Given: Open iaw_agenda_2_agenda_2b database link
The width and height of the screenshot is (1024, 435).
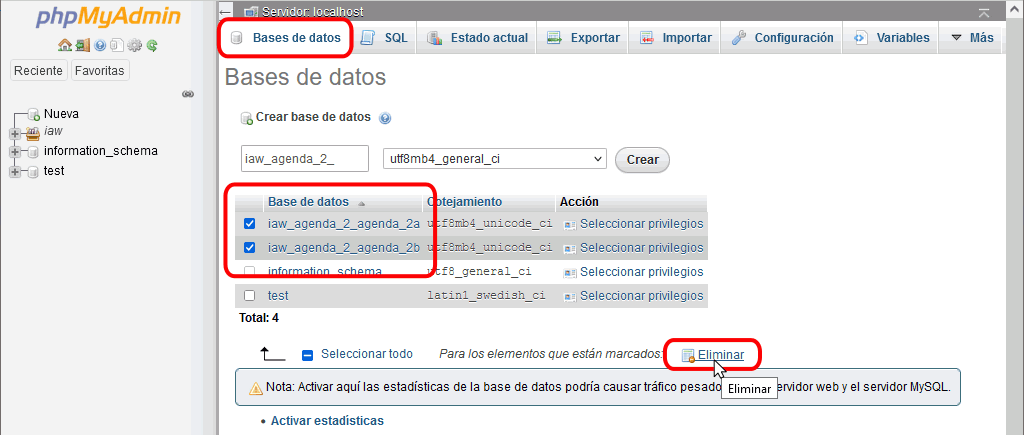Looking at the screenshot, I should 344,248.
